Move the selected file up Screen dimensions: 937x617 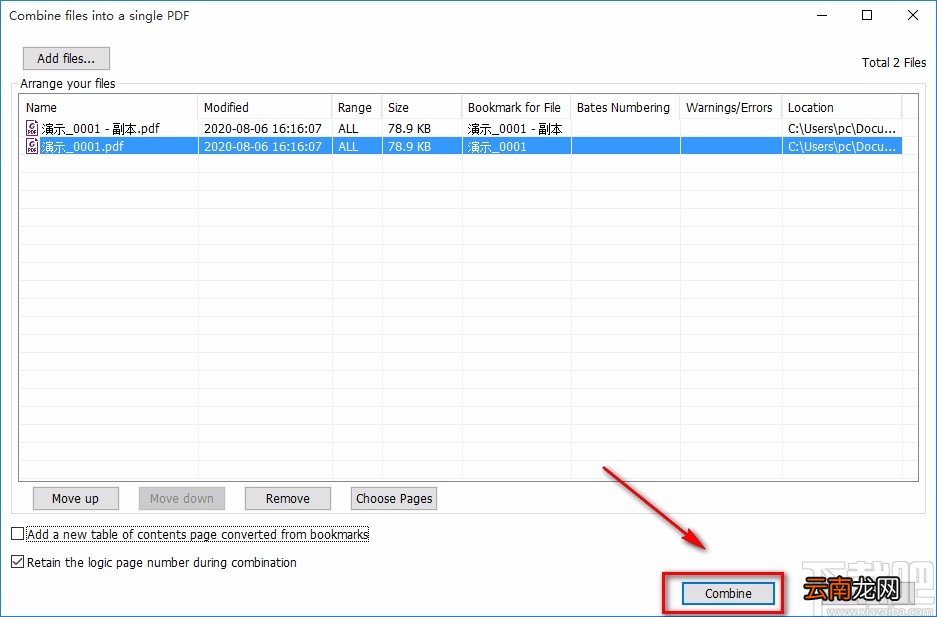[75, 498]
